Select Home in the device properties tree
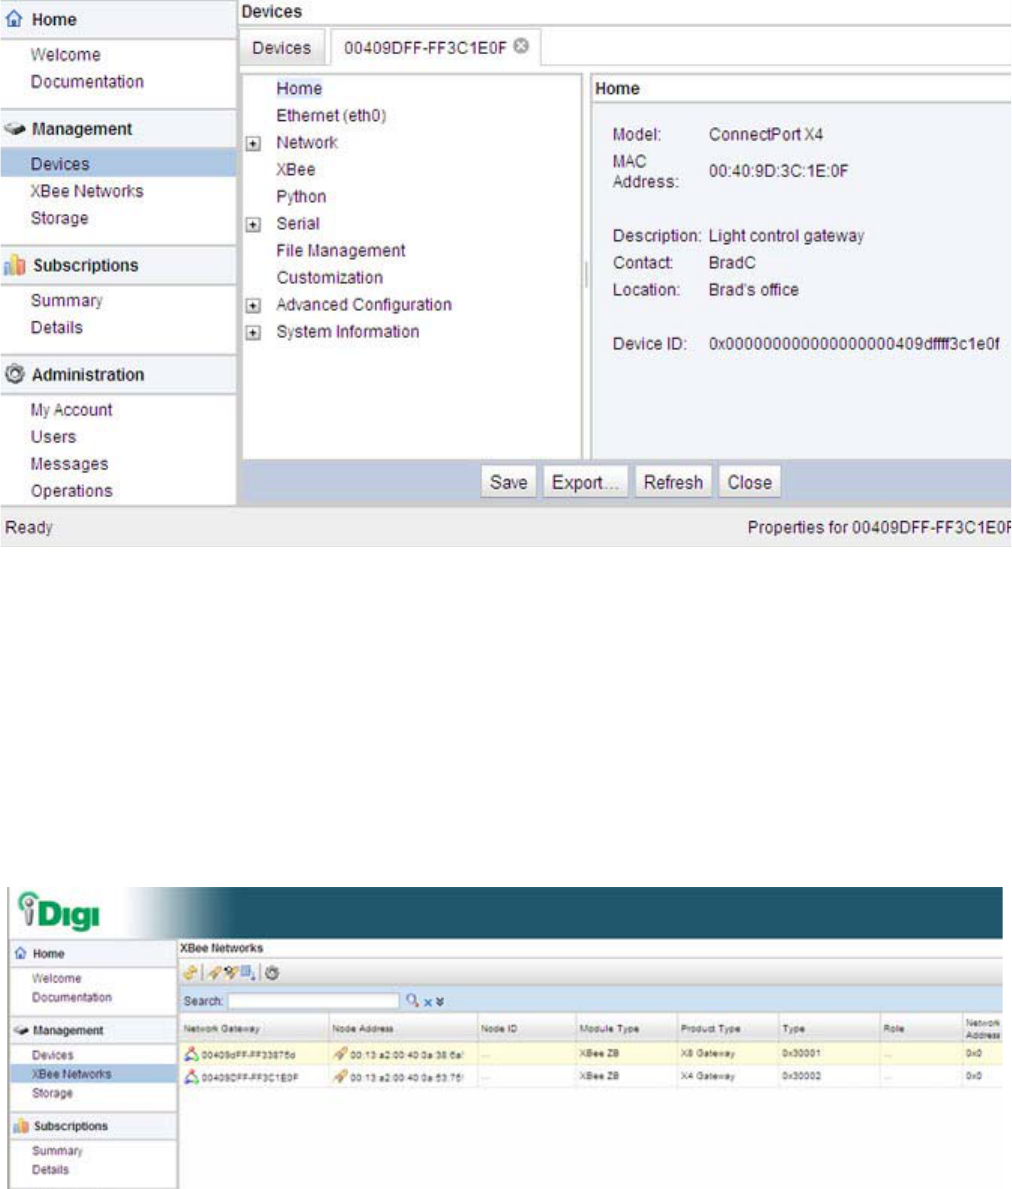The width and height of the screenshot is (1012, 1189). [299, 89]
